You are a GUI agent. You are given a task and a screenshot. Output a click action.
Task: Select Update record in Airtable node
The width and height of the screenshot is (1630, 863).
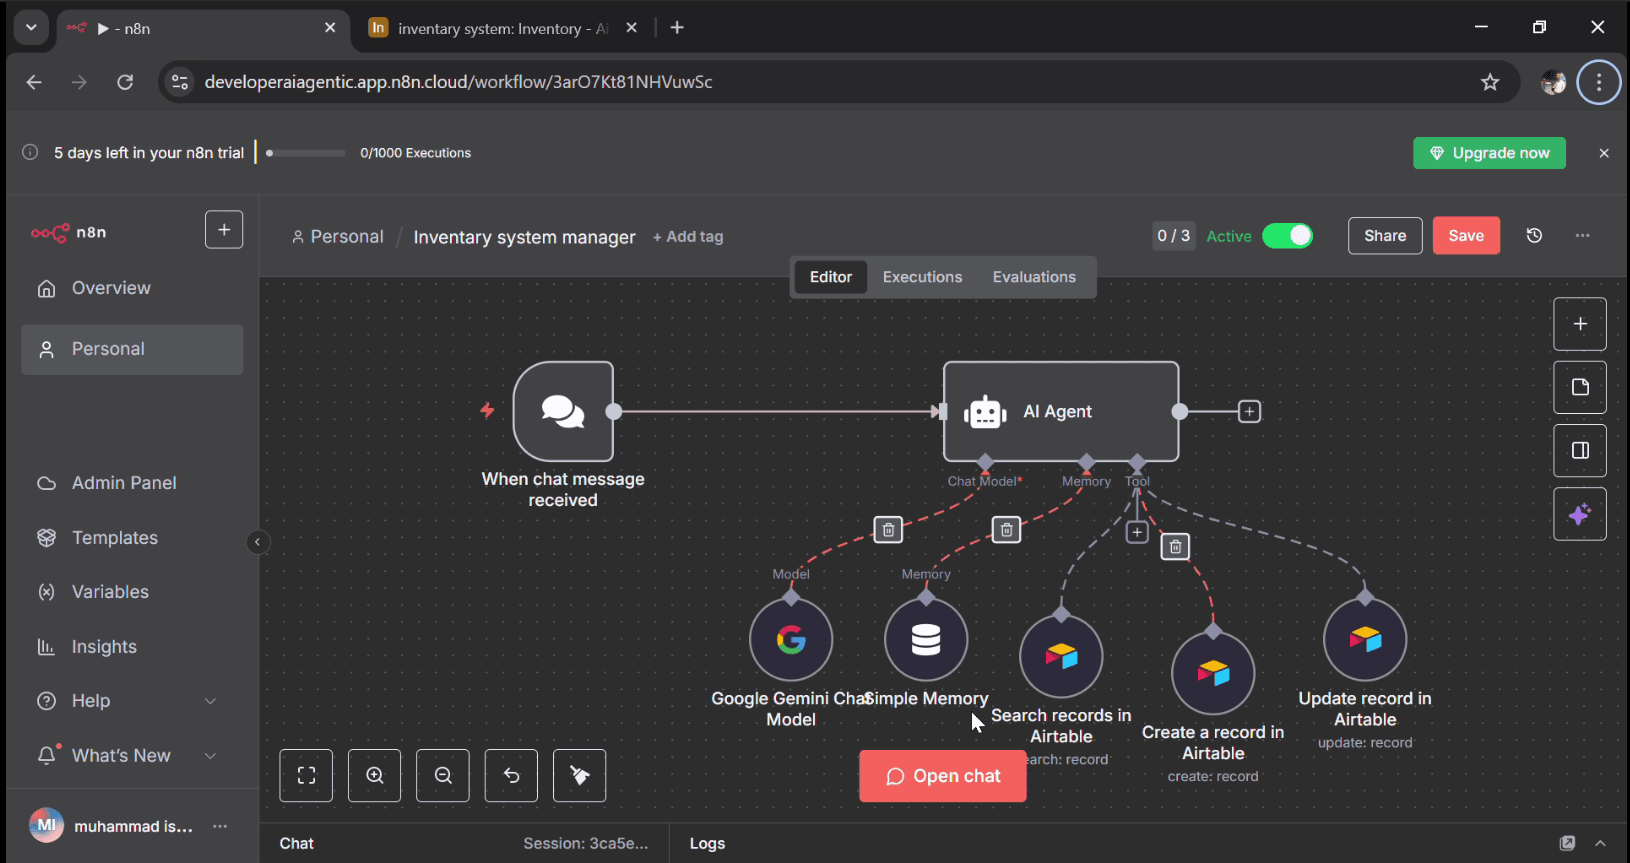tap(1365, 640)
